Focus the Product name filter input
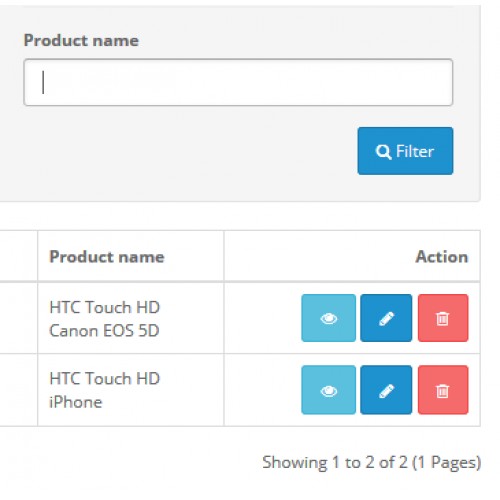Viewport: 500px width, 500px height. (x=238, y=82)
